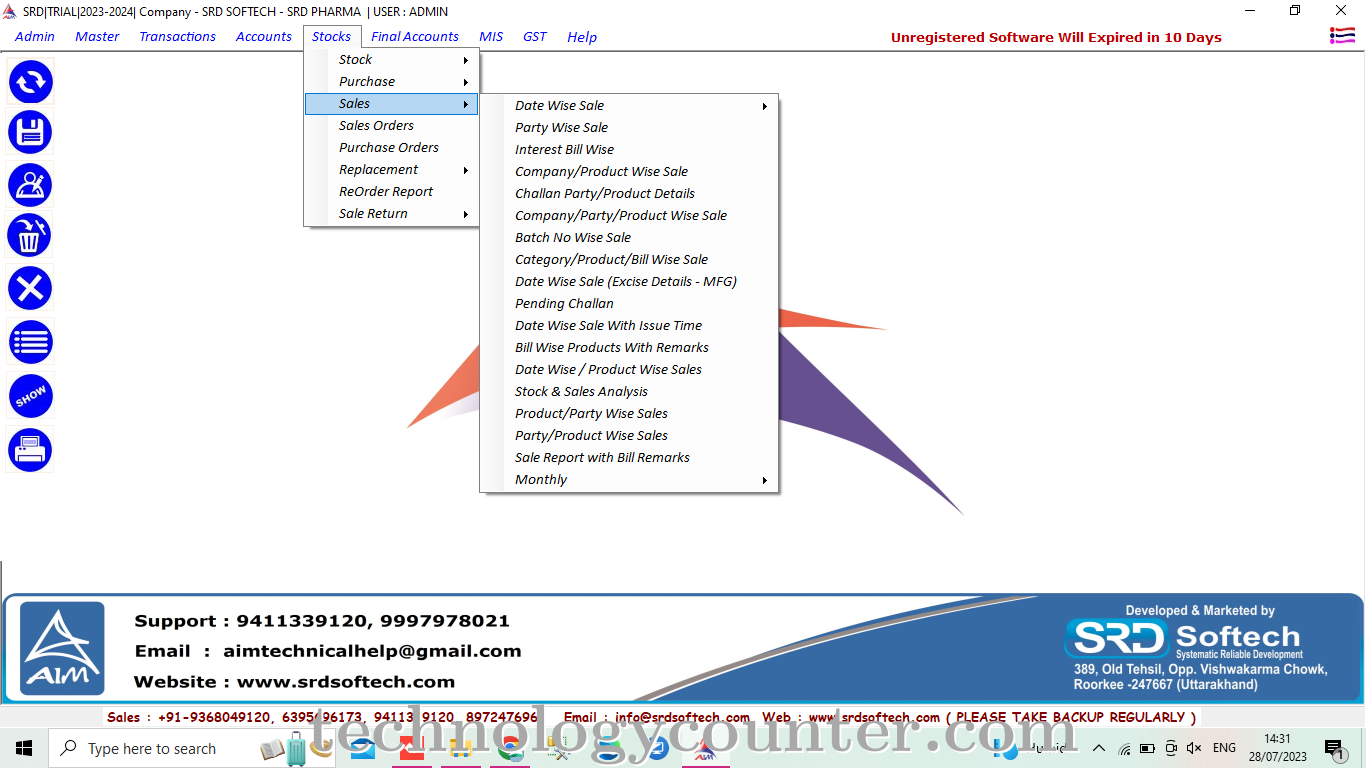
Task: Open the Admin menu
Action: pos(35,37)
